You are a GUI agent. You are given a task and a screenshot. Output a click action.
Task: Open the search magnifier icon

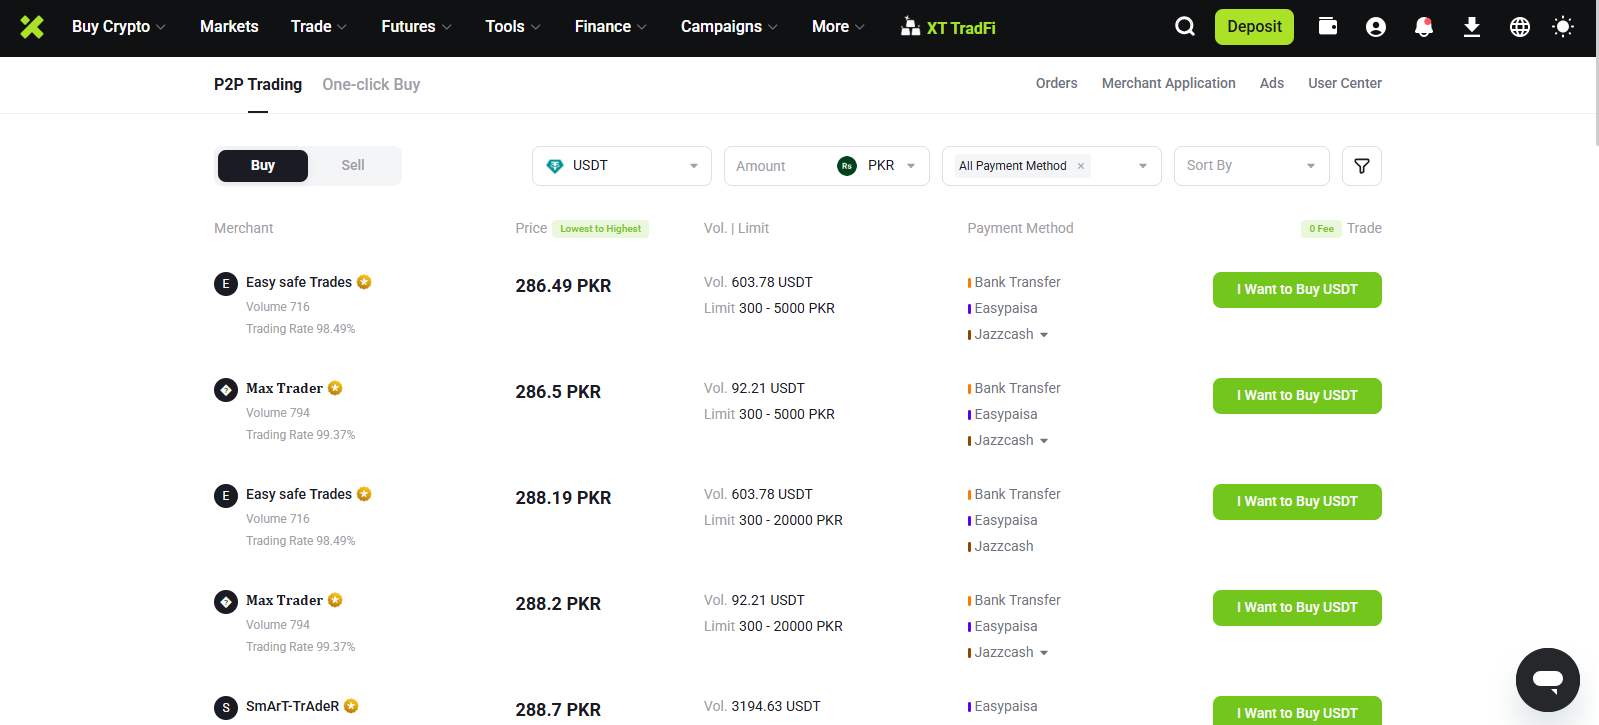click(x=1185, y=27)
